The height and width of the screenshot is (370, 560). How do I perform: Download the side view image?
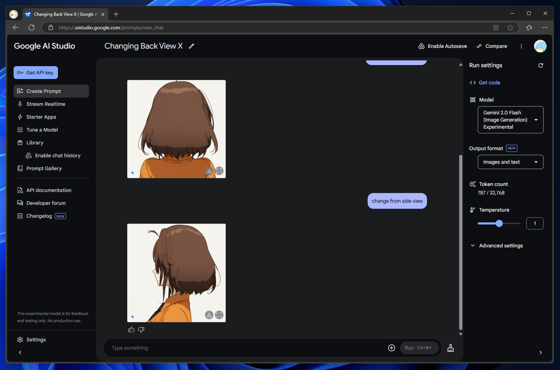[x=209, y=315]
